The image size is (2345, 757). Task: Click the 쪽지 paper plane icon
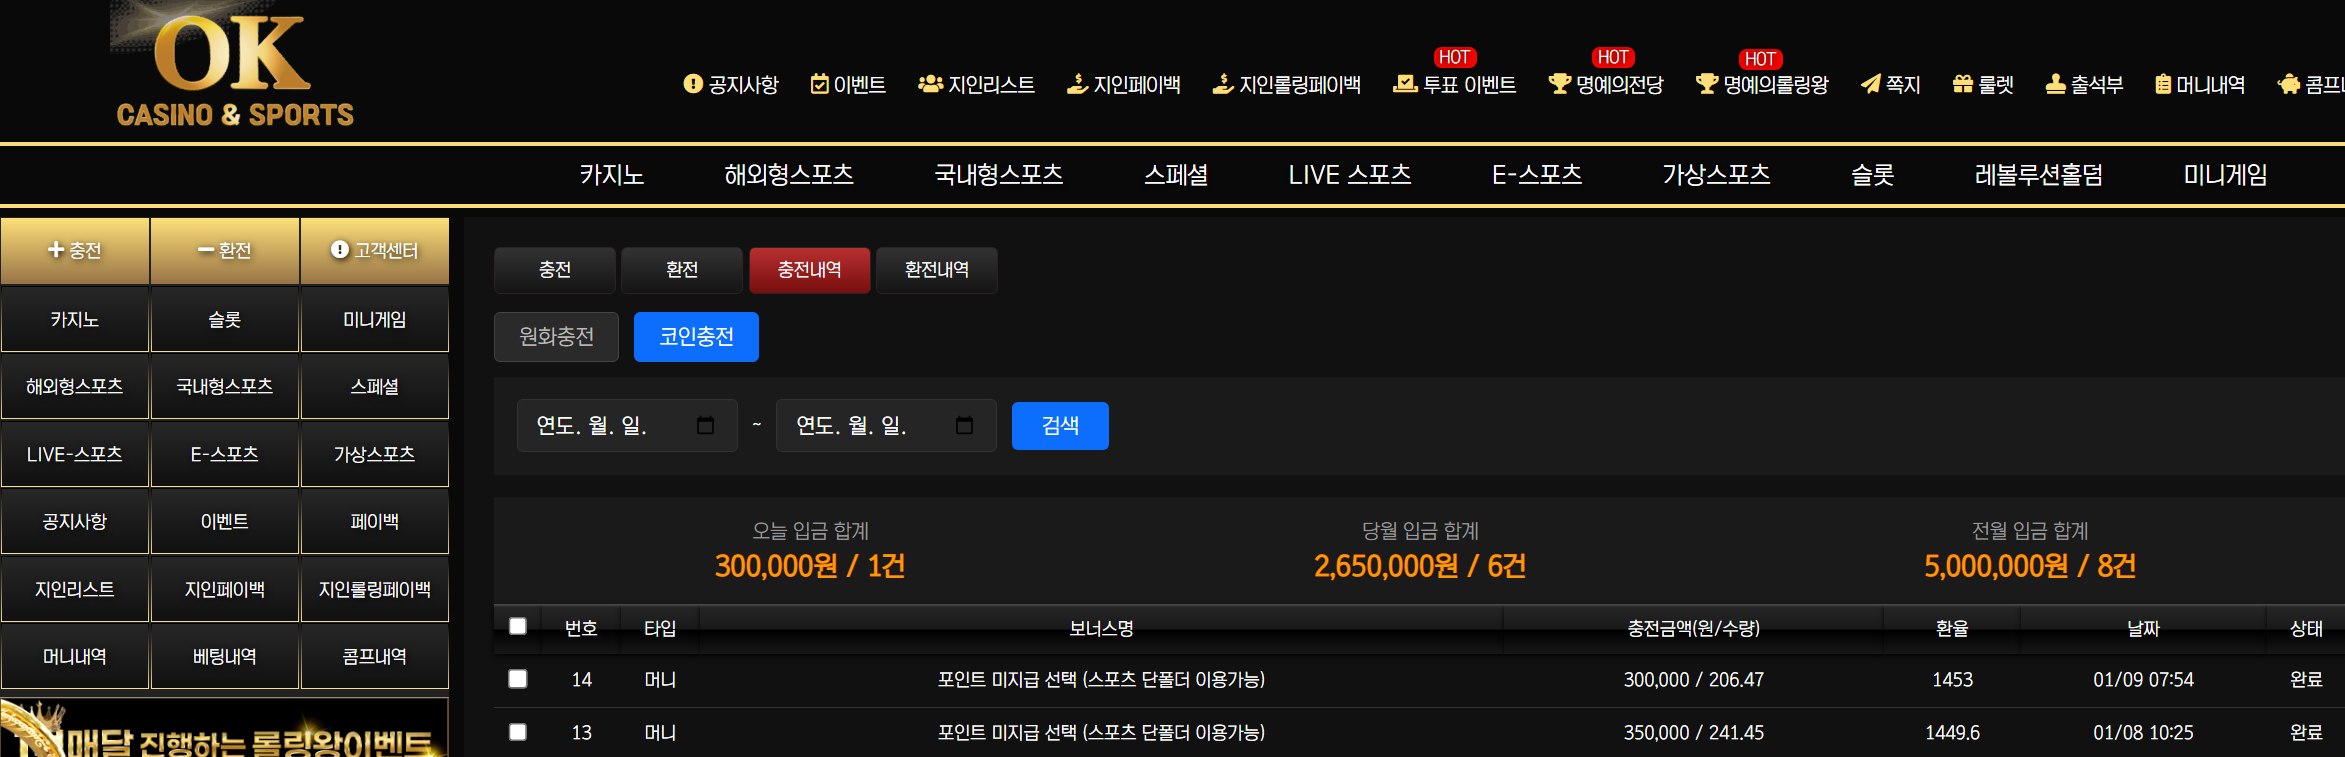(1870, 84)
